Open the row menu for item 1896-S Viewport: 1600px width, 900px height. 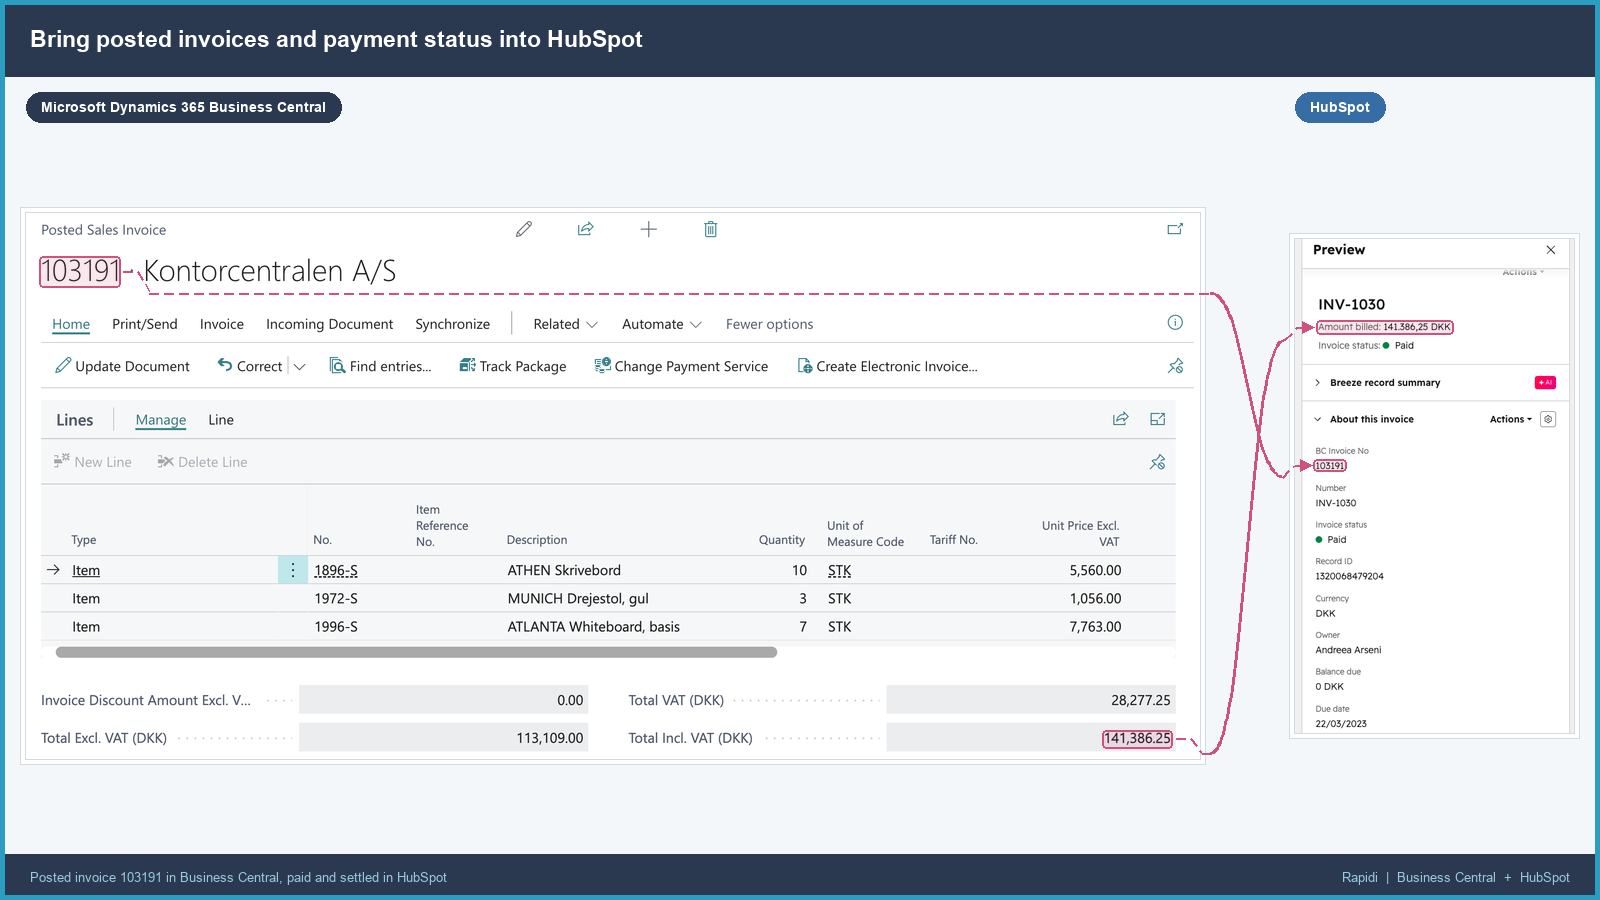[293, 570]
